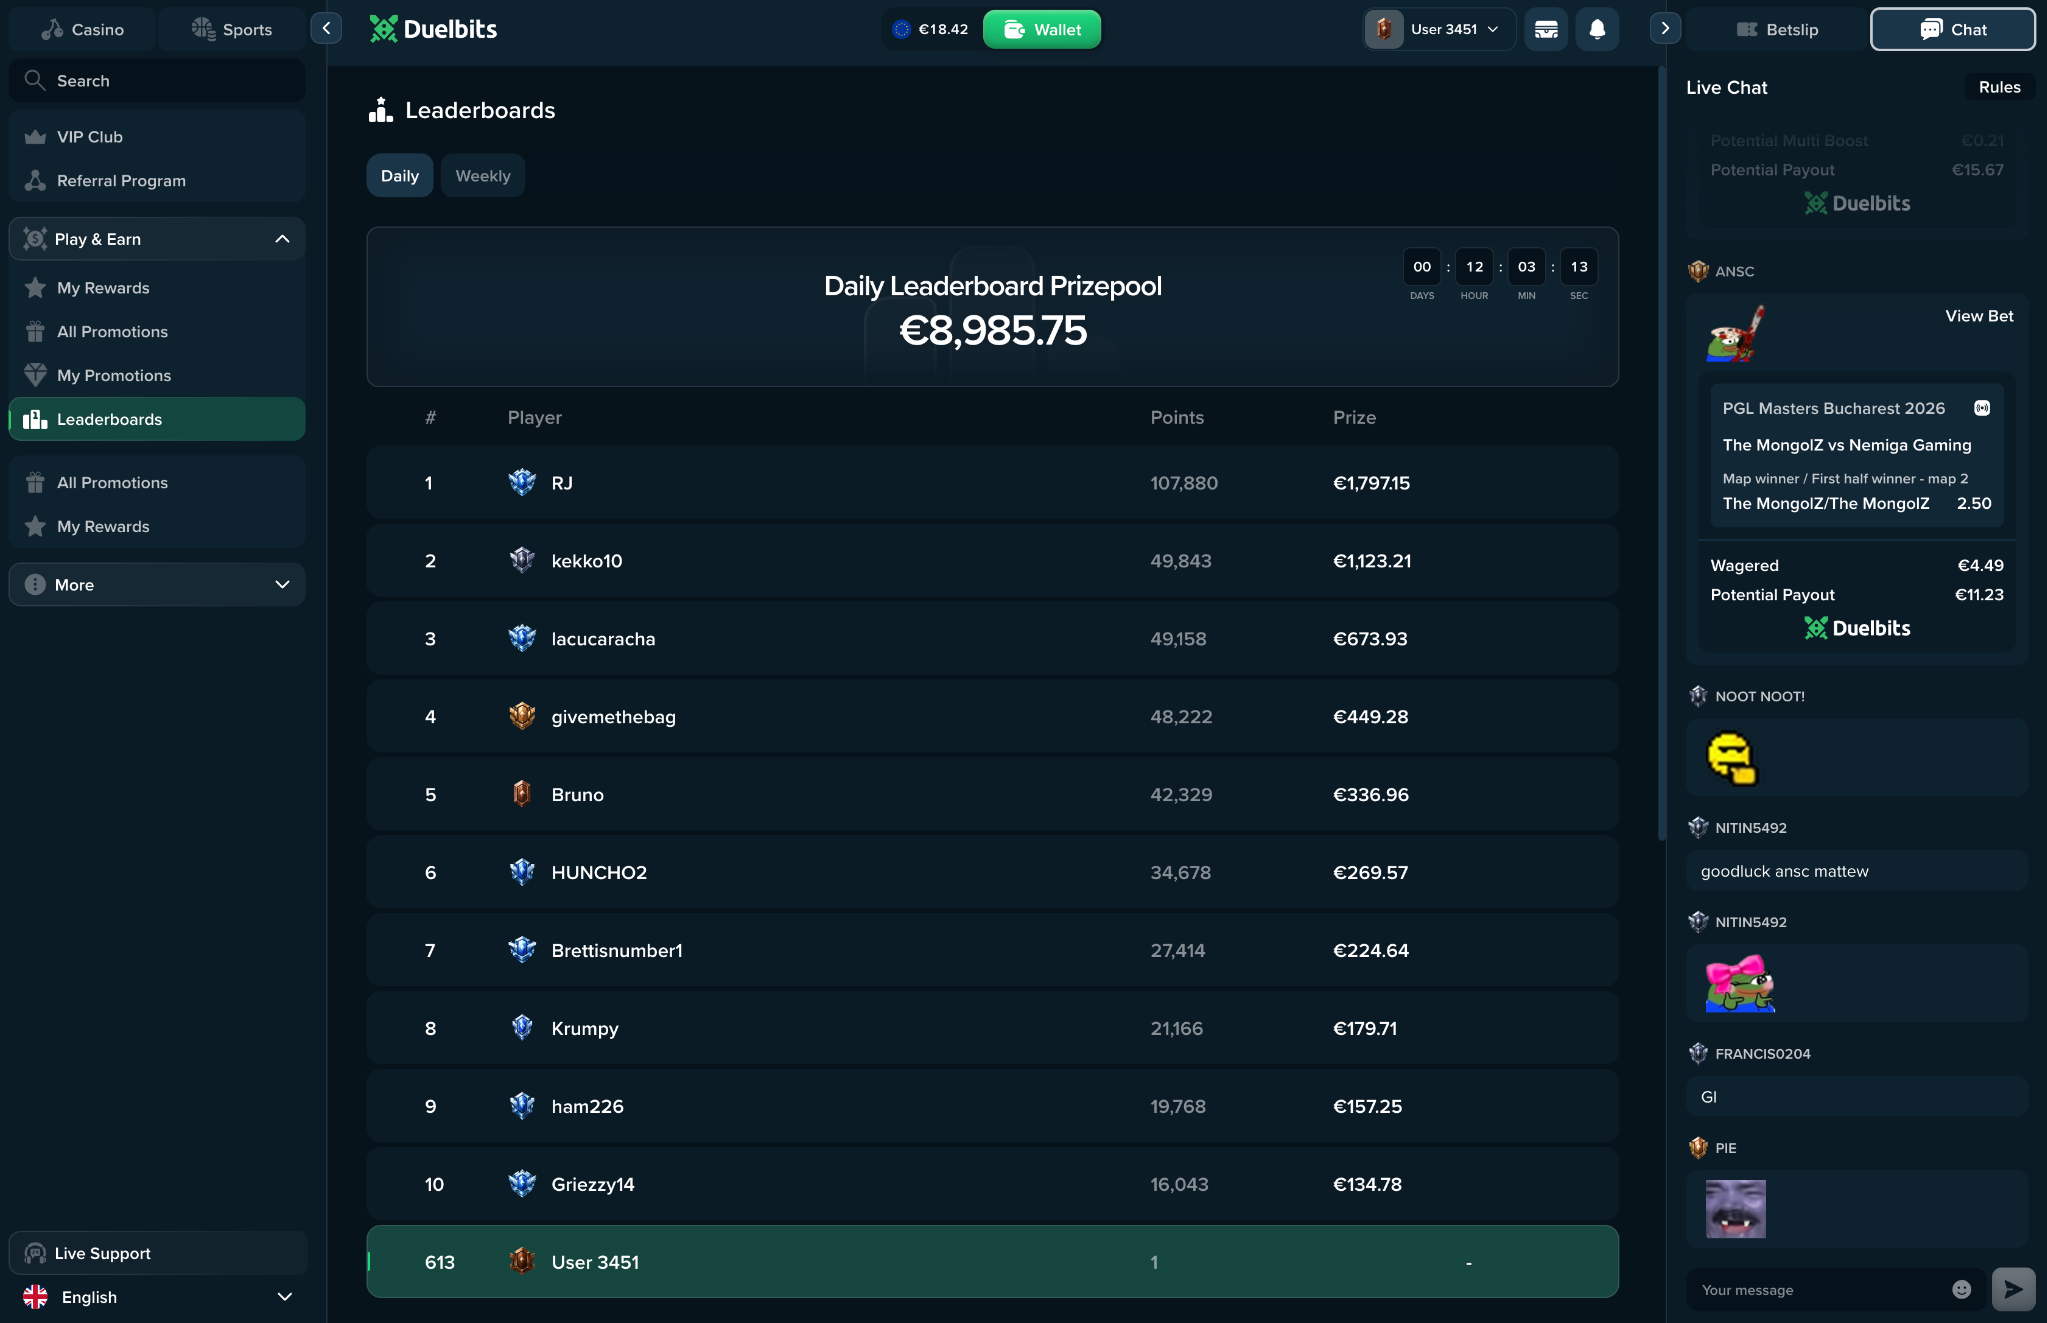Open chat Rules
The height and width of the screenshot is (1323, 2047).
[1999, 87]
